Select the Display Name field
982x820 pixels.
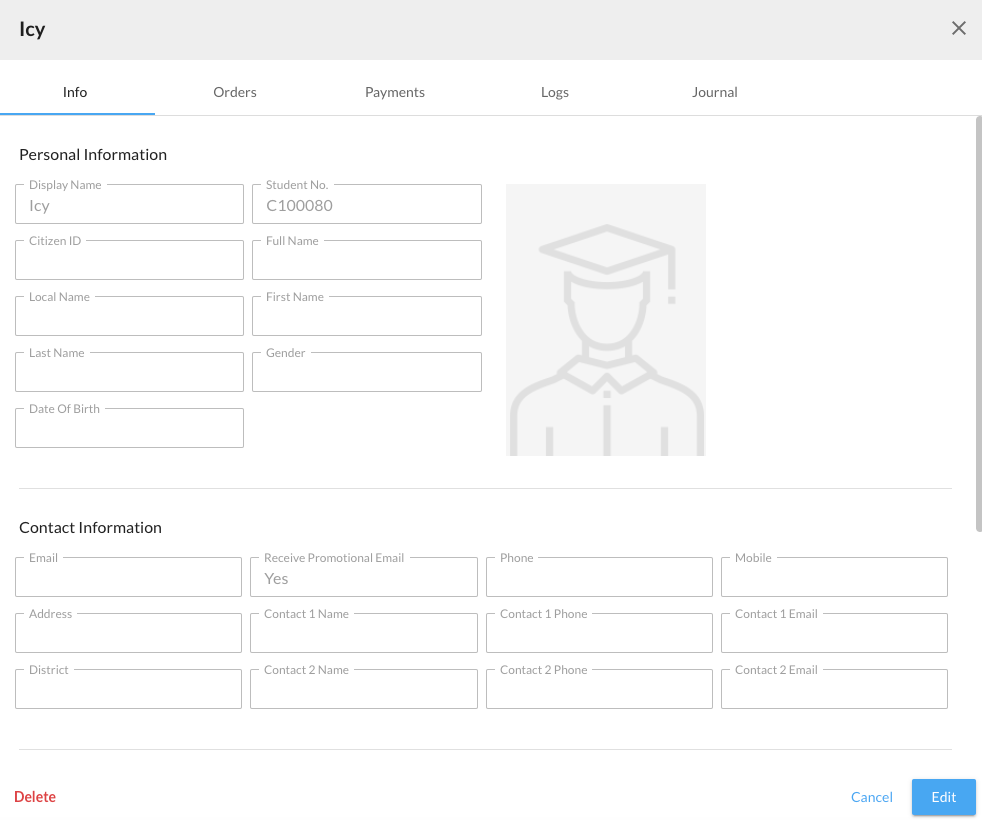130,204
